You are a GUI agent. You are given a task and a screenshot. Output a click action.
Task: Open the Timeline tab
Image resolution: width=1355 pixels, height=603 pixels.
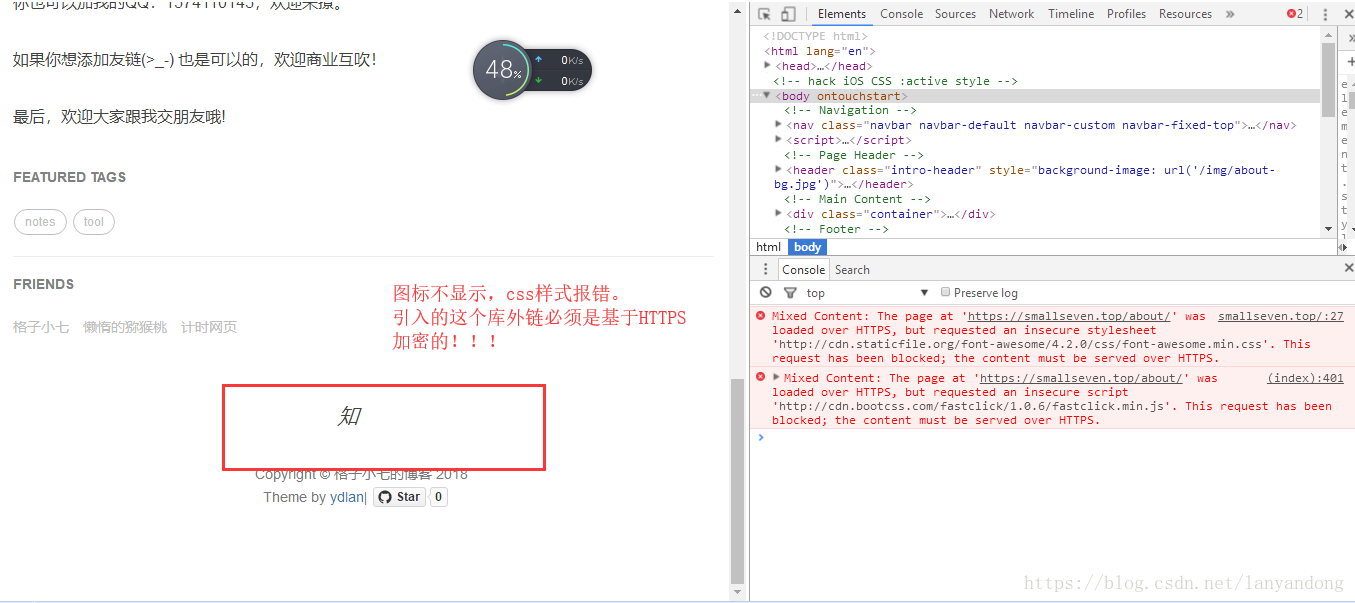tap(1071, 14)
